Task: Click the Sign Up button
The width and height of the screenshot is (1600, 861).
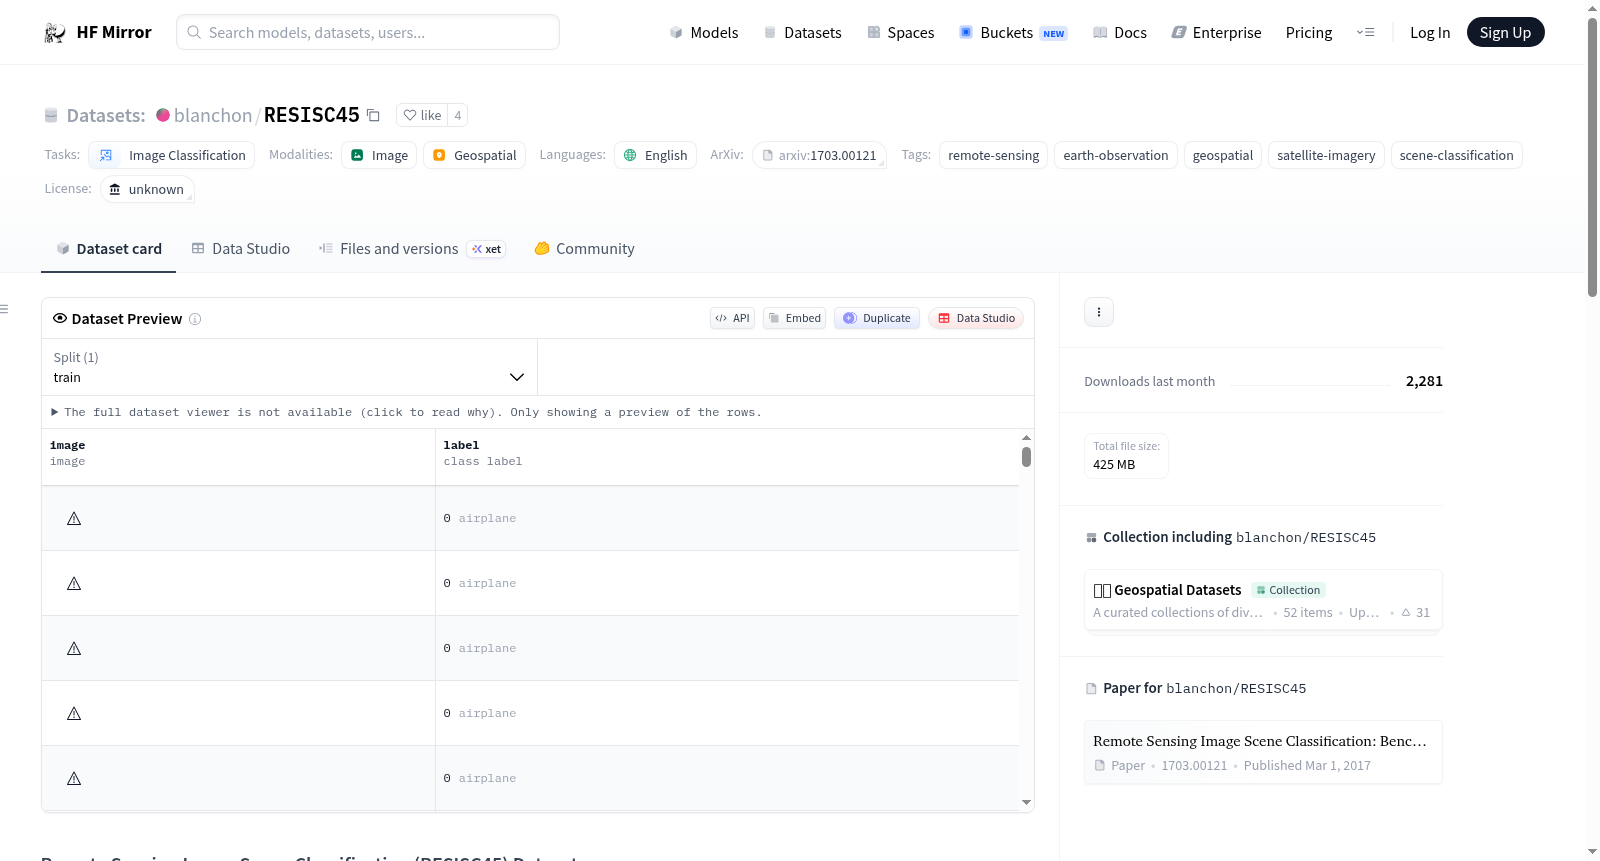Action: [1505, 33]
